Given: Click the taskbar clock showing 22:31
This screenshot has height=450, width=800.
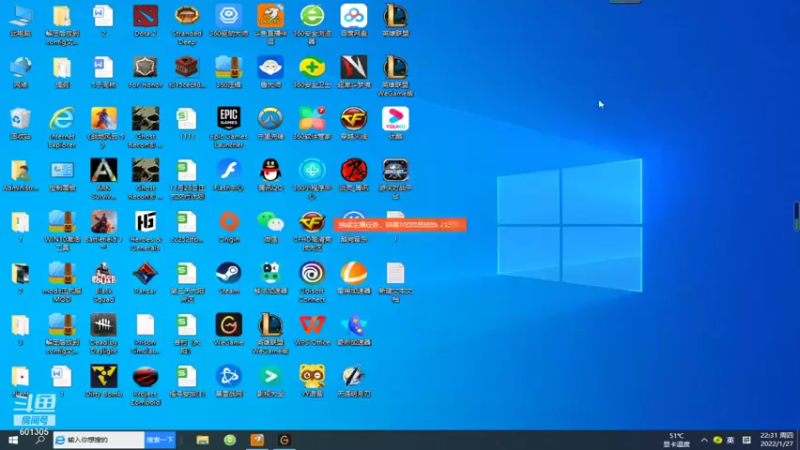Looking at the screenshot, I should 777,440.
